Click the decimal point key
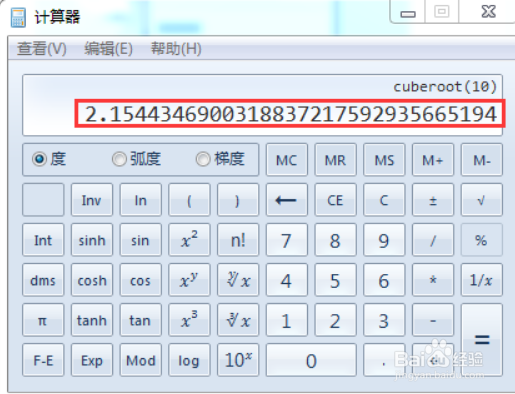The width and height of the screenshot is (515, 394). (x=384, y=360)
